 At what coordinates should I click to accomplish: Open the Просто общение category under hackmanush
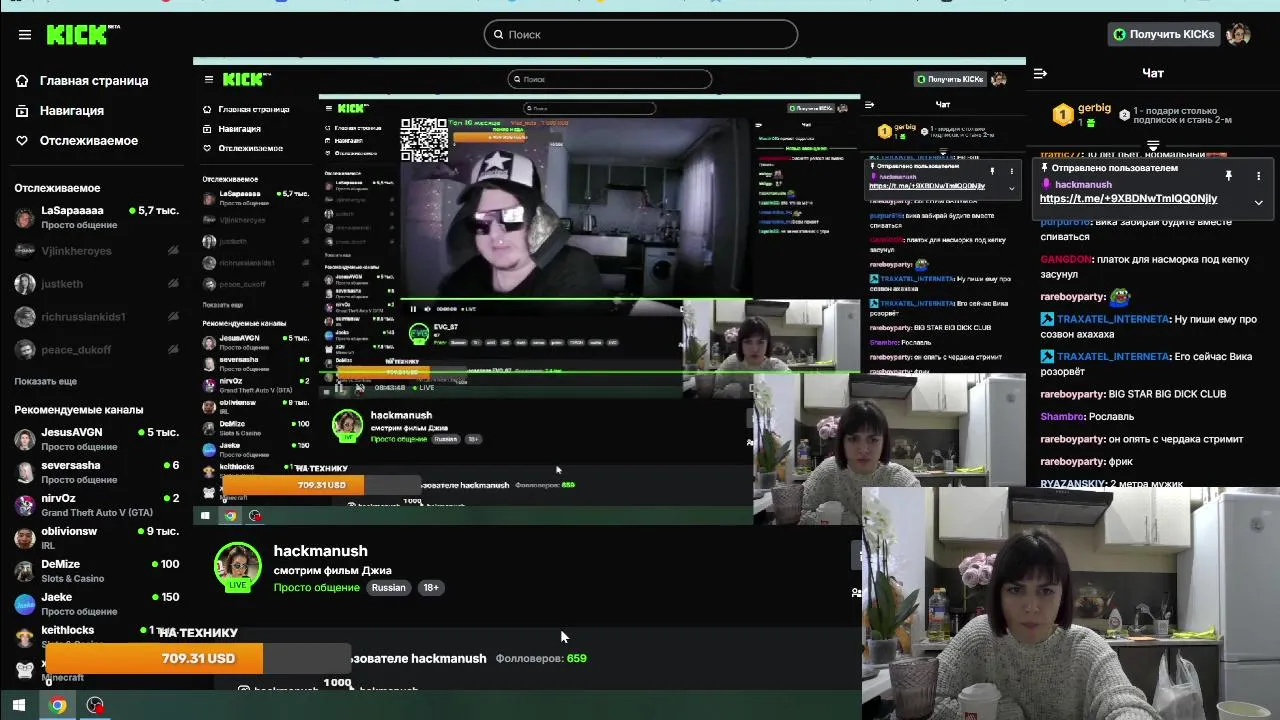tap(316, 587)
